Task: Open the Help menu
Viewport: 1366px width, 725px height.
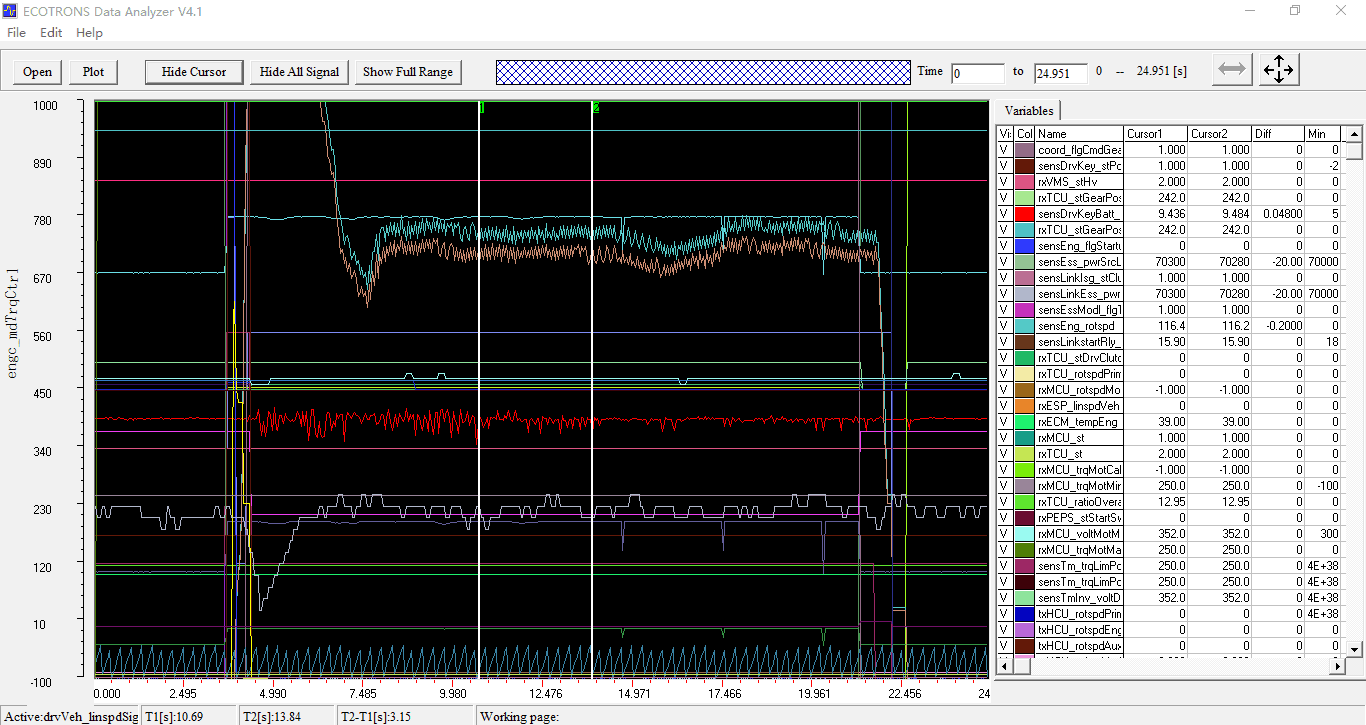Action: click(89, 32)
